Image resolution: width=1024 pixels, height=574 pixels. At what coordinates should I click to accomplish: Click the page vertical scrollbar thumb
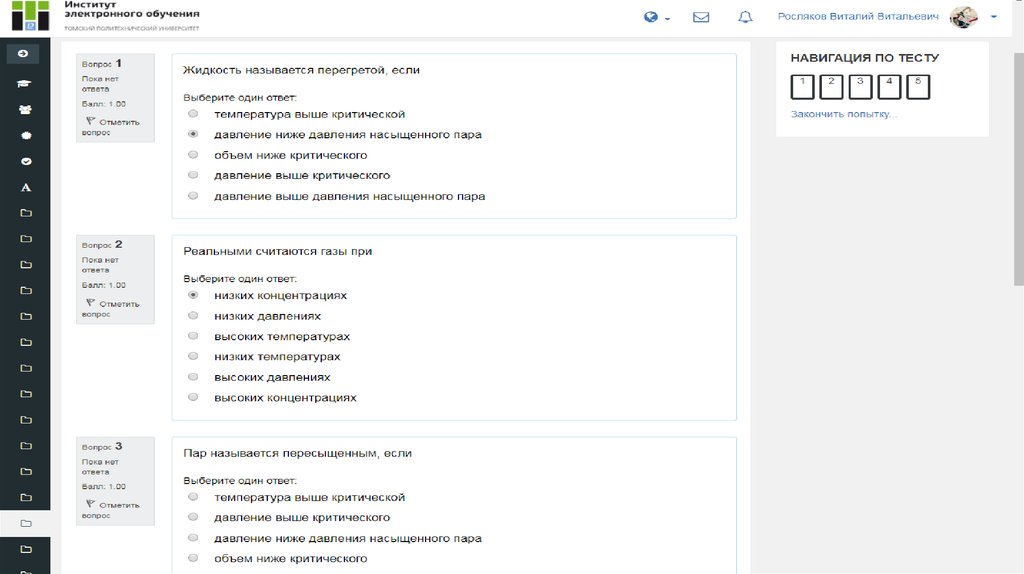(x=1018, y=168)
